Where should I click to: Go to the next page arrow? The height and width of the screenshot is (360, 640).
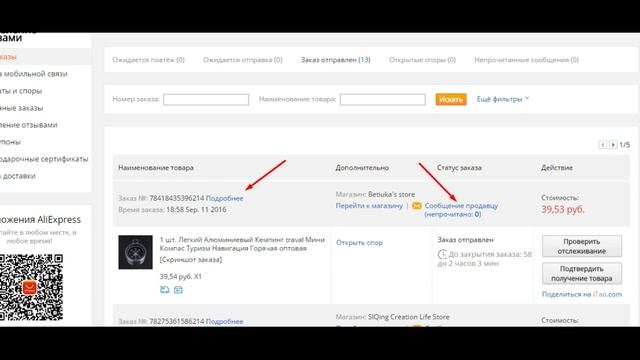click(x=613, y=144)
